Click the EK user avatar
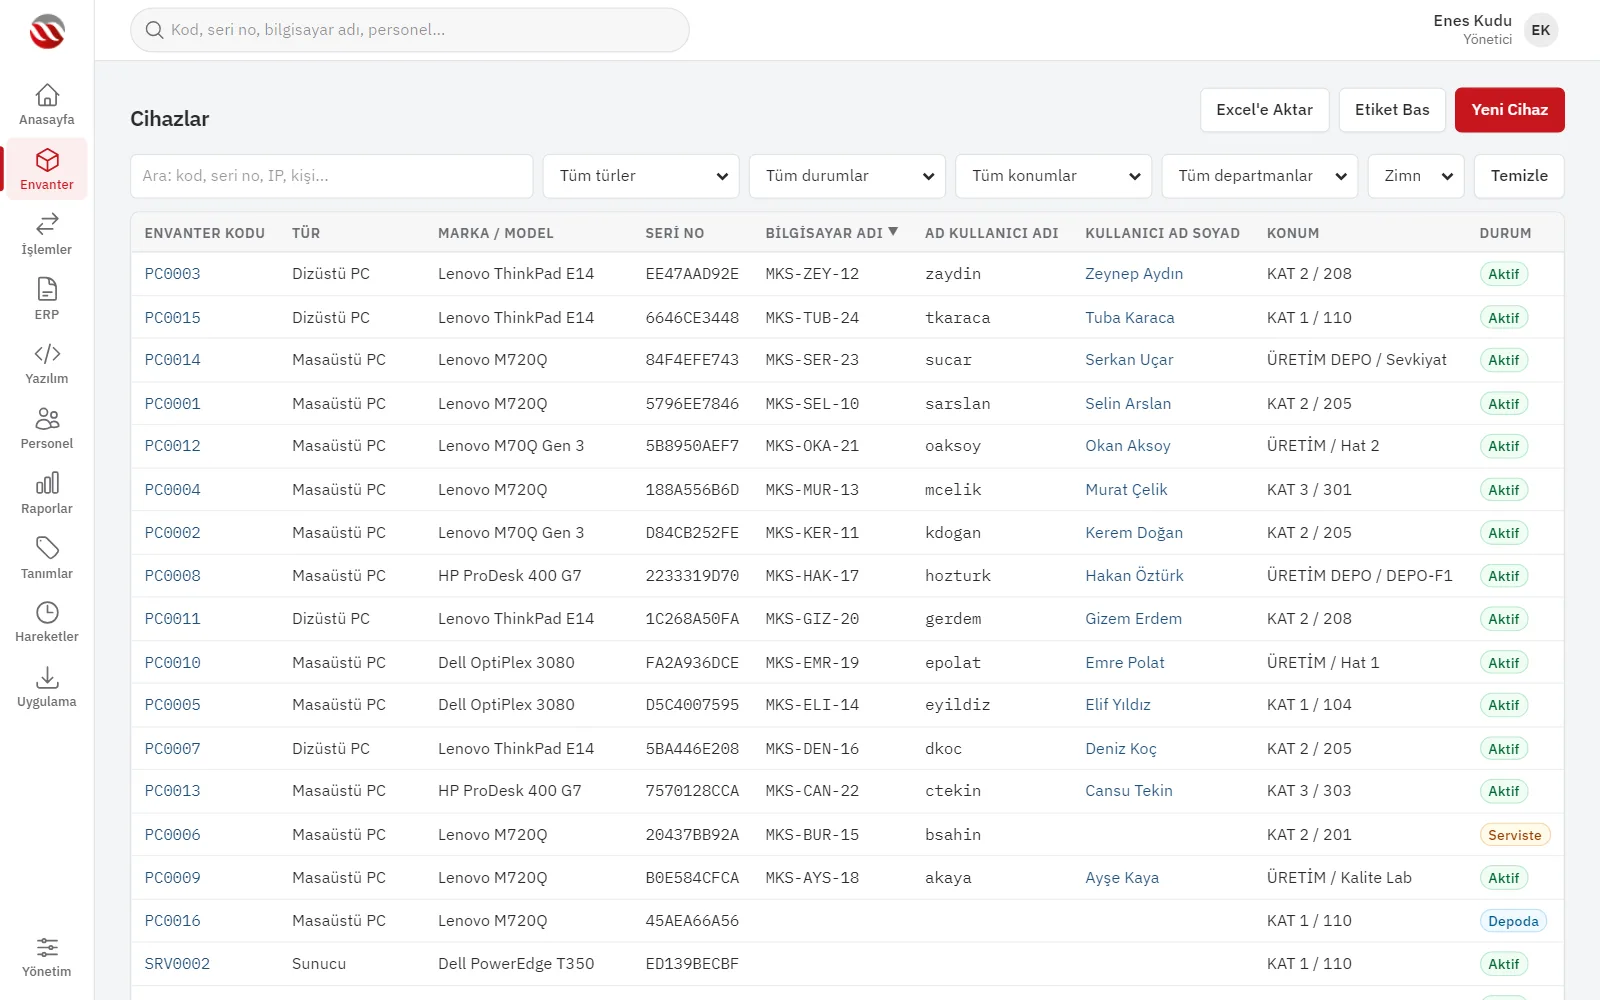Screen dimensions: 1600x1000 pyautogui.click(x=1541, y=30)
